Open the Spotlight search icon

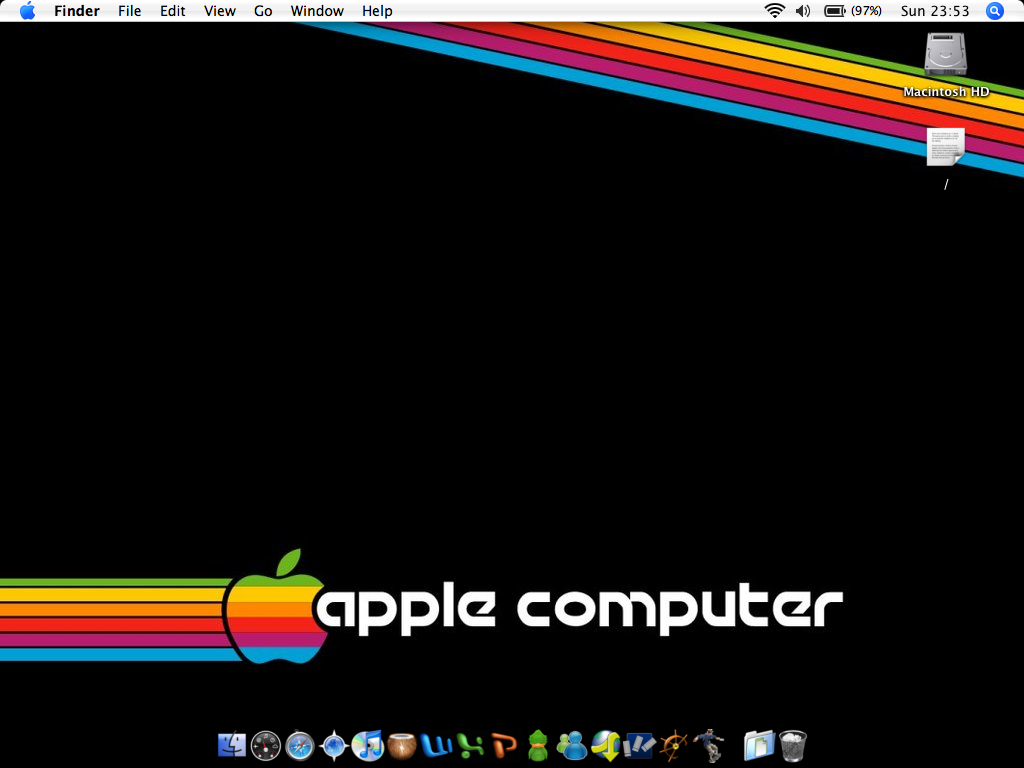(x=995, y=11)
